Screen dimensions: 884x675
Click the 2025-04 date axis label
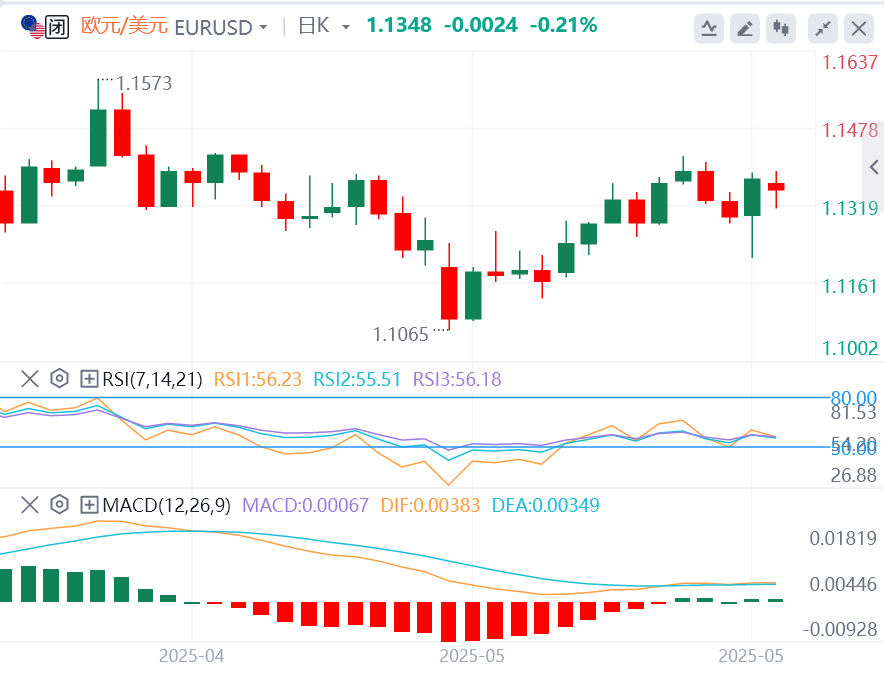pyautogui.click(x=192, y=656)
